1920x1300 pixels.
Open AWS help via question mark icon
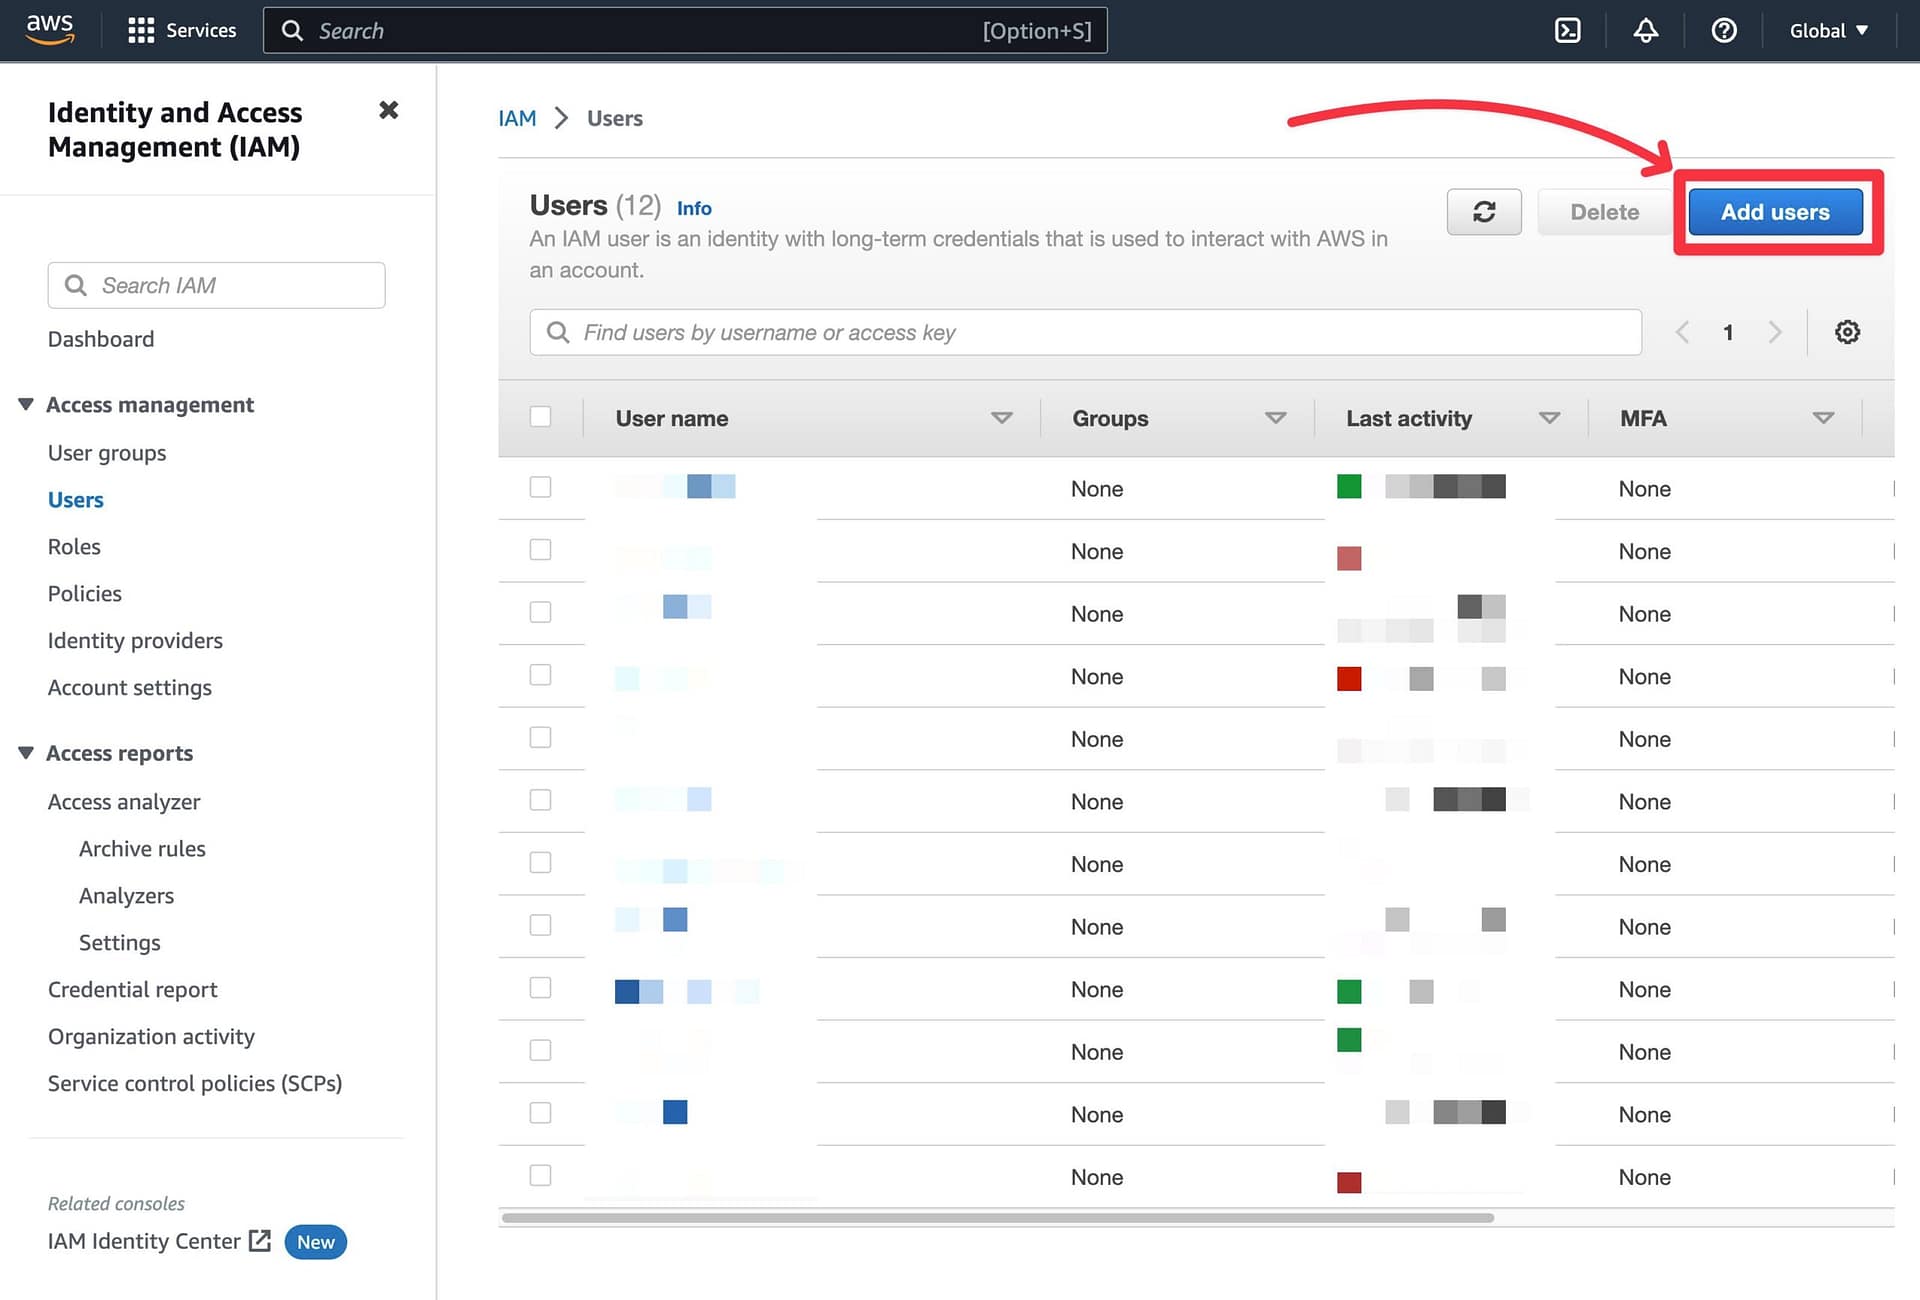tap(1723, 31)
